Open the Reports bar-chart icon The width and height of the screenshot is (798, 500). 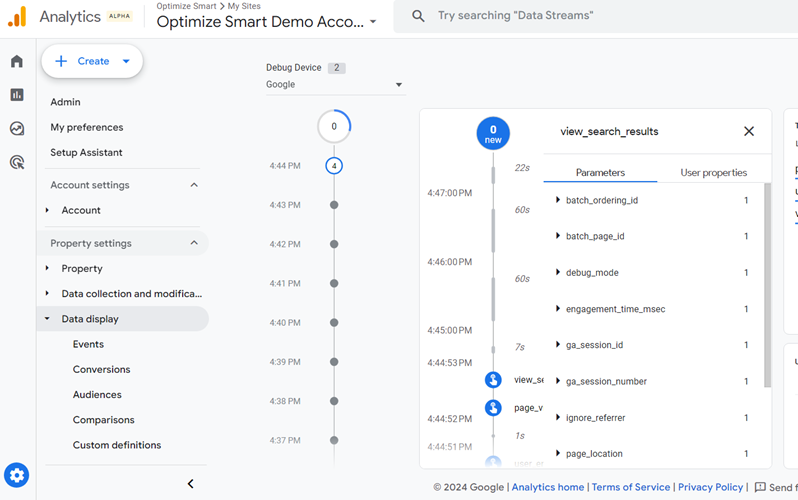coord(17,95)
